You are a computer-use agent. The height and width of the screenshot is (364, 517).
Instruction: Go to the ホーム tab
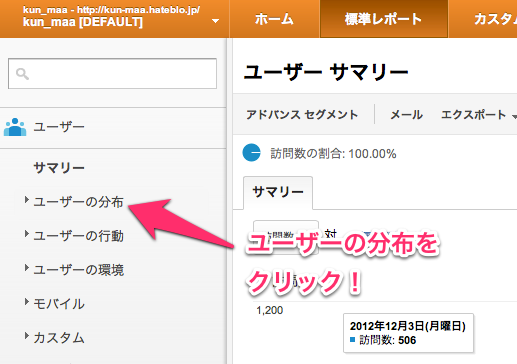coord(274,19)
